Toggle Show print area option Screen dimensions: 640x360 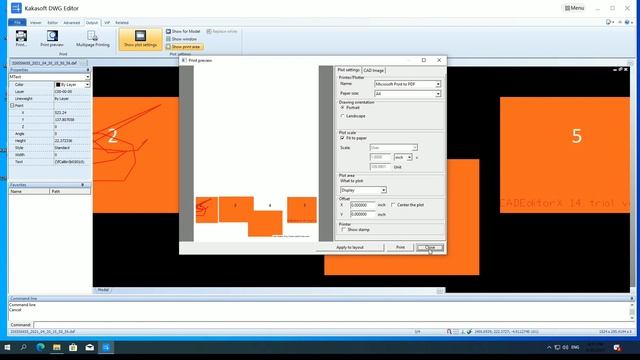coord(183,47)
